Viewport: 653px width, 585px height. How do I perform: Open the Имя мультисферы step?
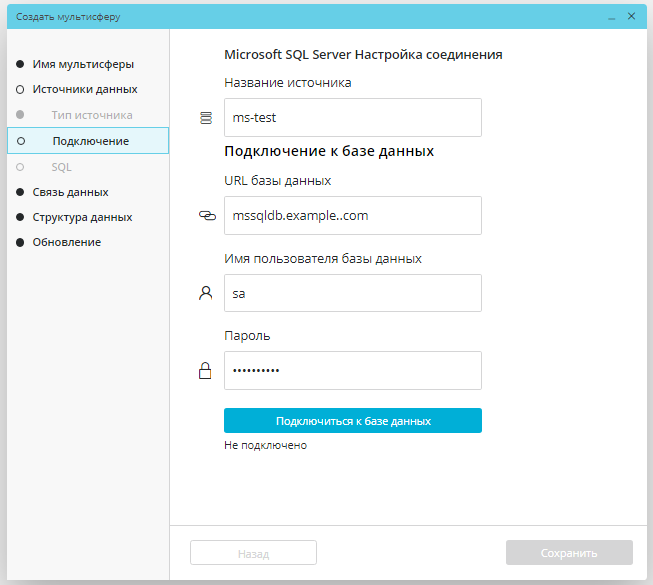click(83, 64)
